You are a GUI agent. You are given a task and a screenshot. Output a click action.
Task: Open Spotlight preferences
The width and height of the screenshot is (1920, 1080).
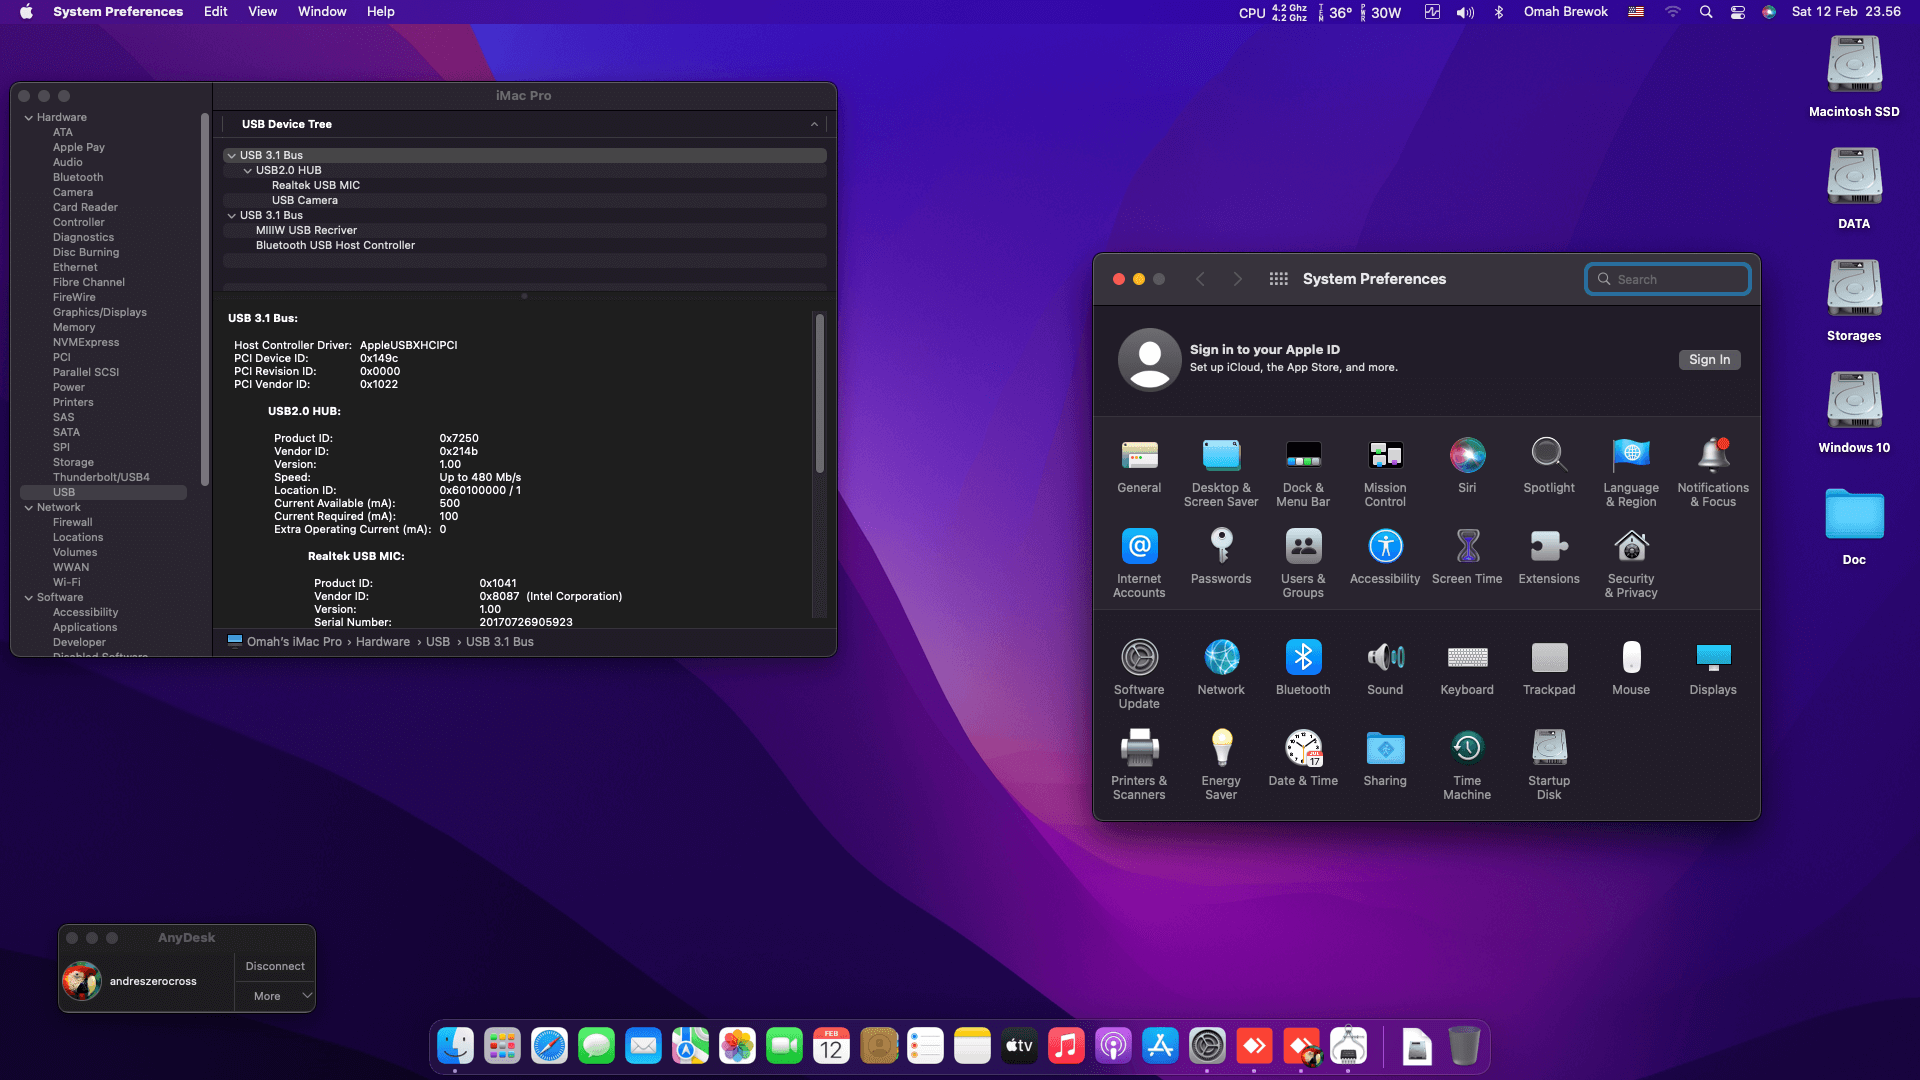pos(1549,466)
